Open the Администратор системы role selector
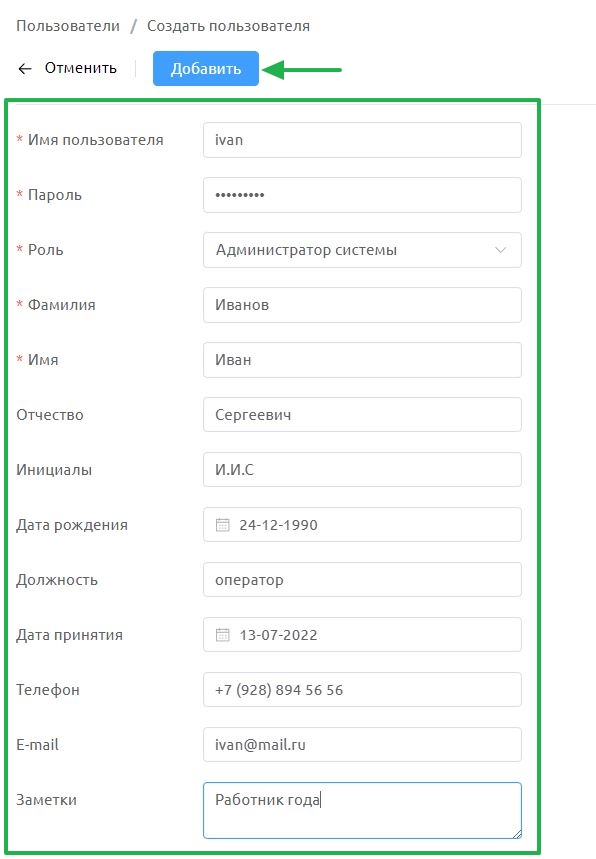The width and height of the screenshot is (596, 859). tap(362, 250)
